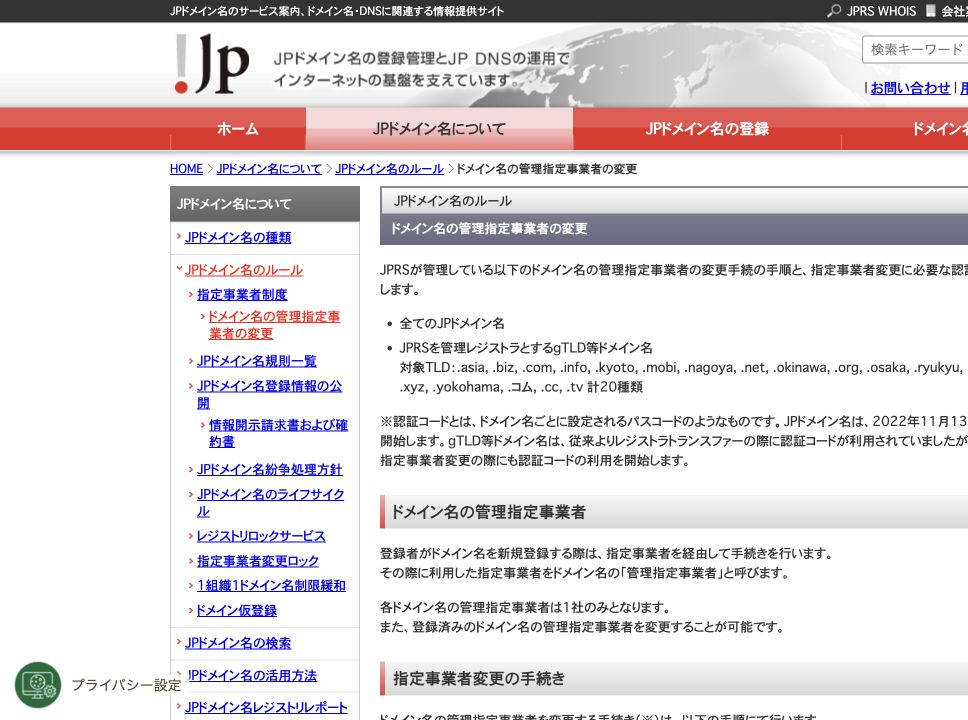
Task: Click HOME in the breadcrumb
Action: tap(186, 169)
